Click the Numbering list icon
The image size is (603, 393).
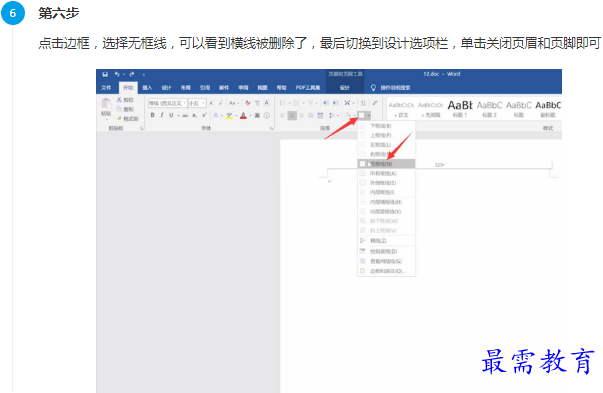click(x=297, y=103)
